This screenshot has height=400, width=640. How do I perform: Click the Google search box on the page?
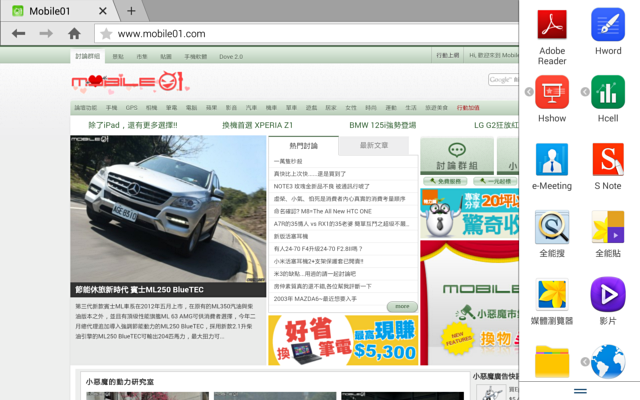click(503, 80)
